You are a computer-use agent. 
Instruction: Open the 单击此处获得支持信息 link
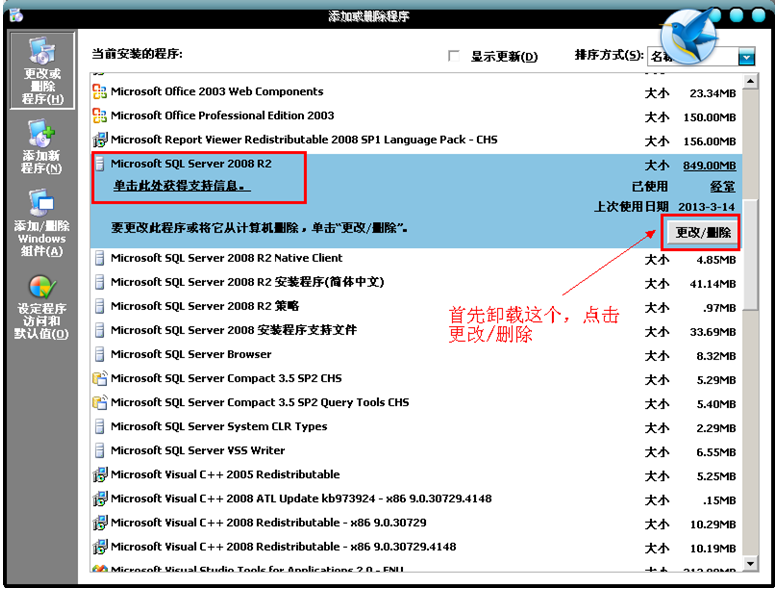click(182, 186)
